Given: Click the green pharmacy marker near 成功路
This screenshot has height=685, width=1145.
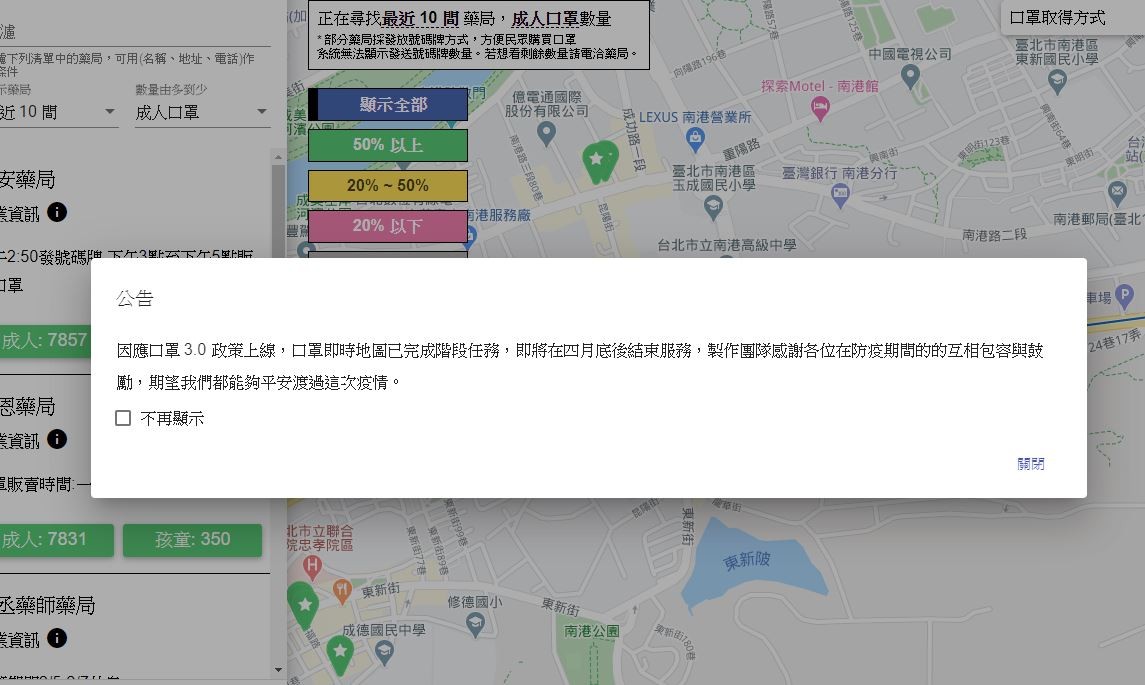Looking at the screenshot, I should point(600,161).
